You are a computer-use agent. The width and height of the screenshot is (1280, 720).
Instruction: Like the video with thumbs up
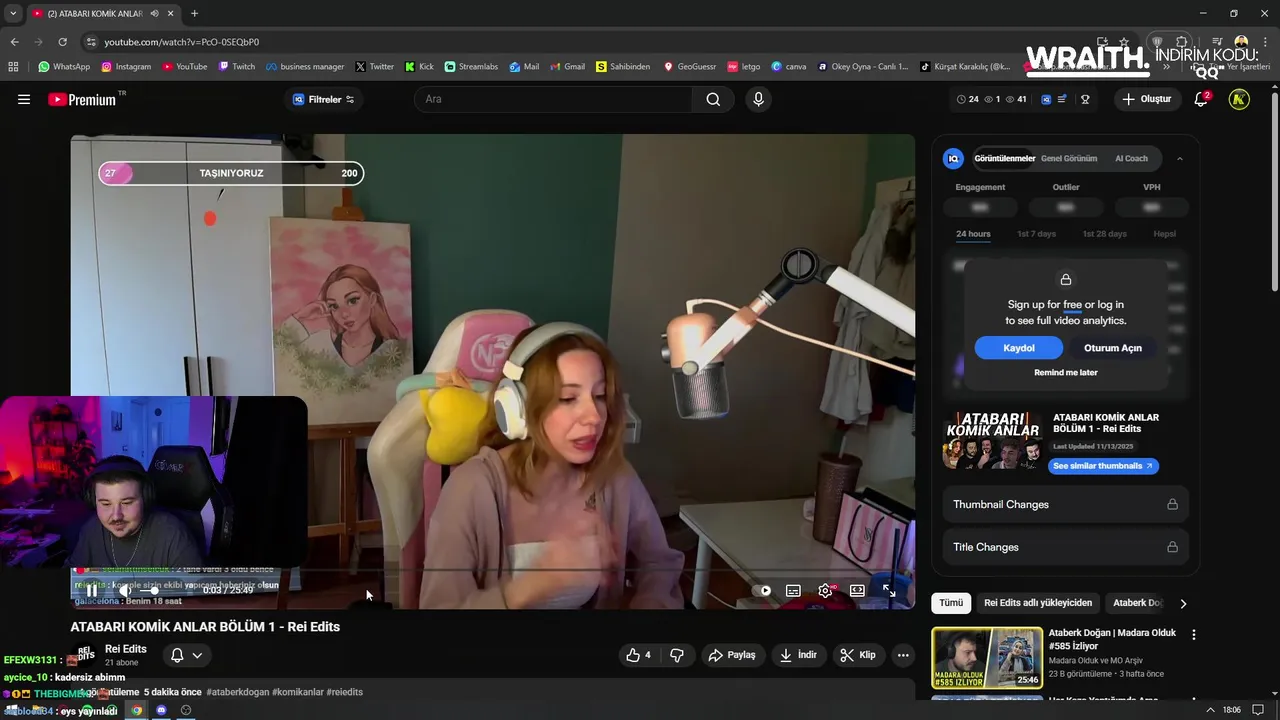tap(638, 655)
